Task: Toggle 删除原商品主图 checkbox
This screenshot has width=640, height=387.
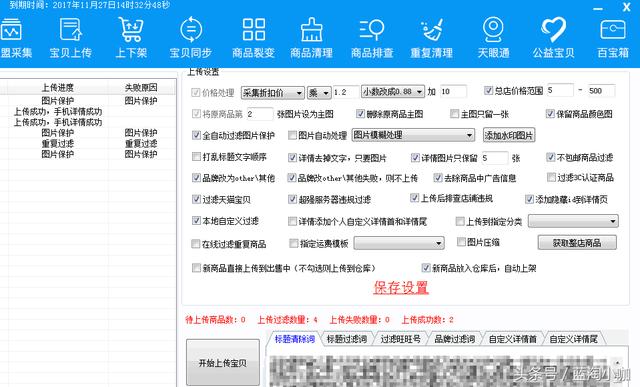Action: click(x=360, y=113)
